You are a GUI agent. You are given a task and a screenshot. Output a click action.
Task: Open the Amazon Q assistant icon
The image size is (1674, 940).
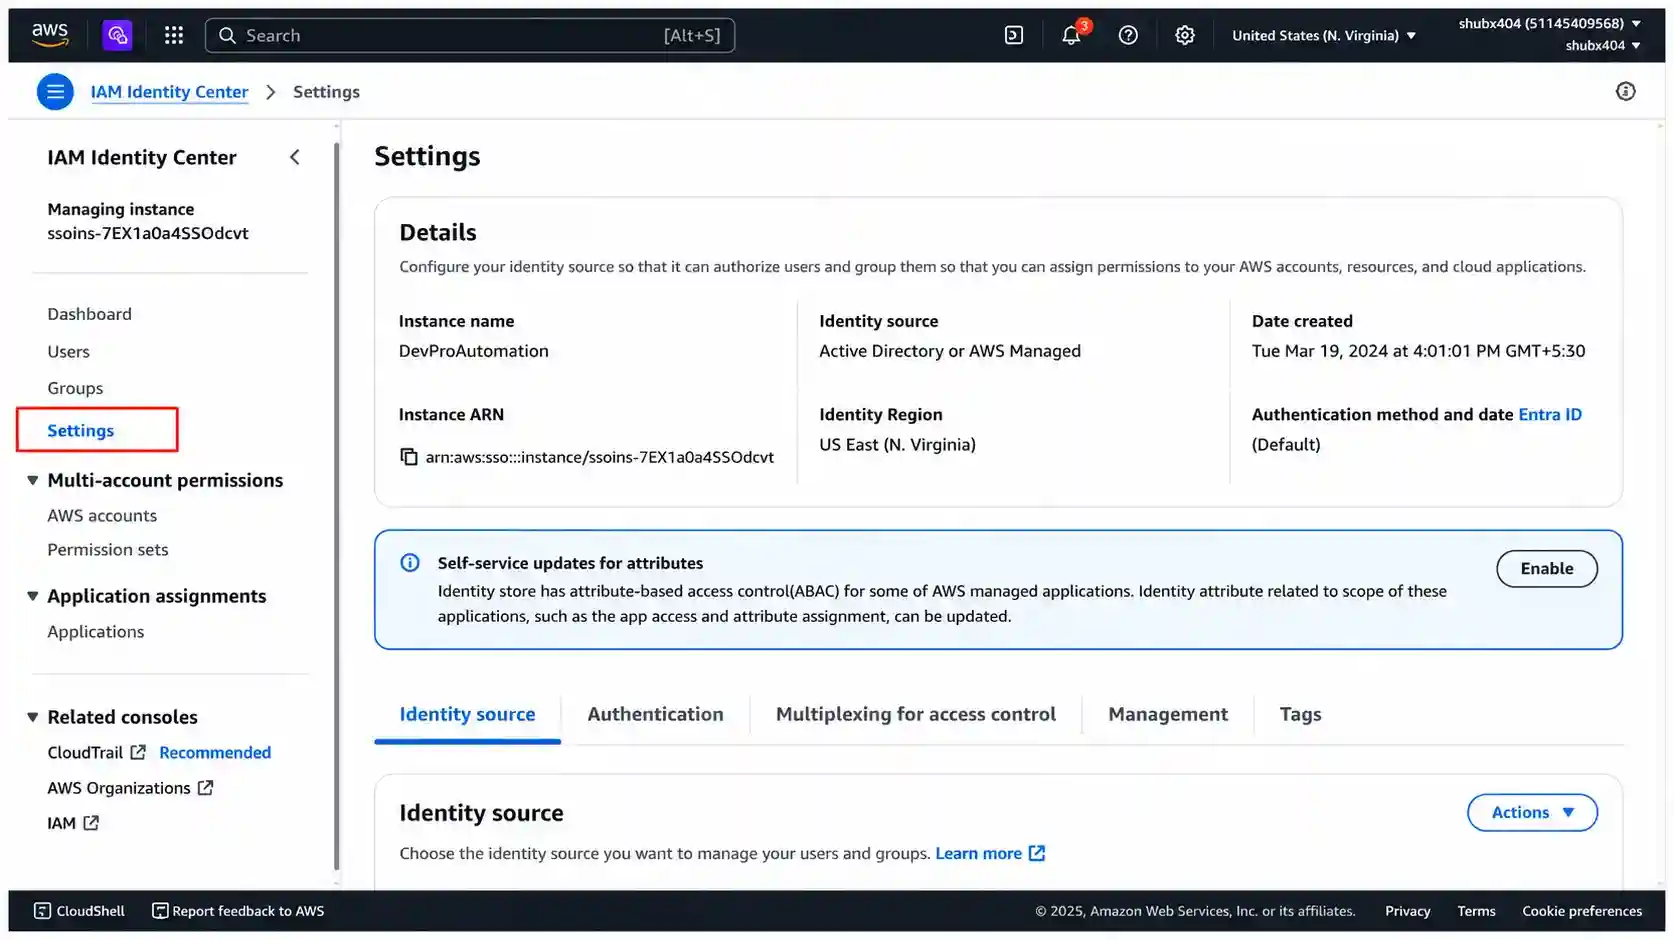(x=117, y=35)
